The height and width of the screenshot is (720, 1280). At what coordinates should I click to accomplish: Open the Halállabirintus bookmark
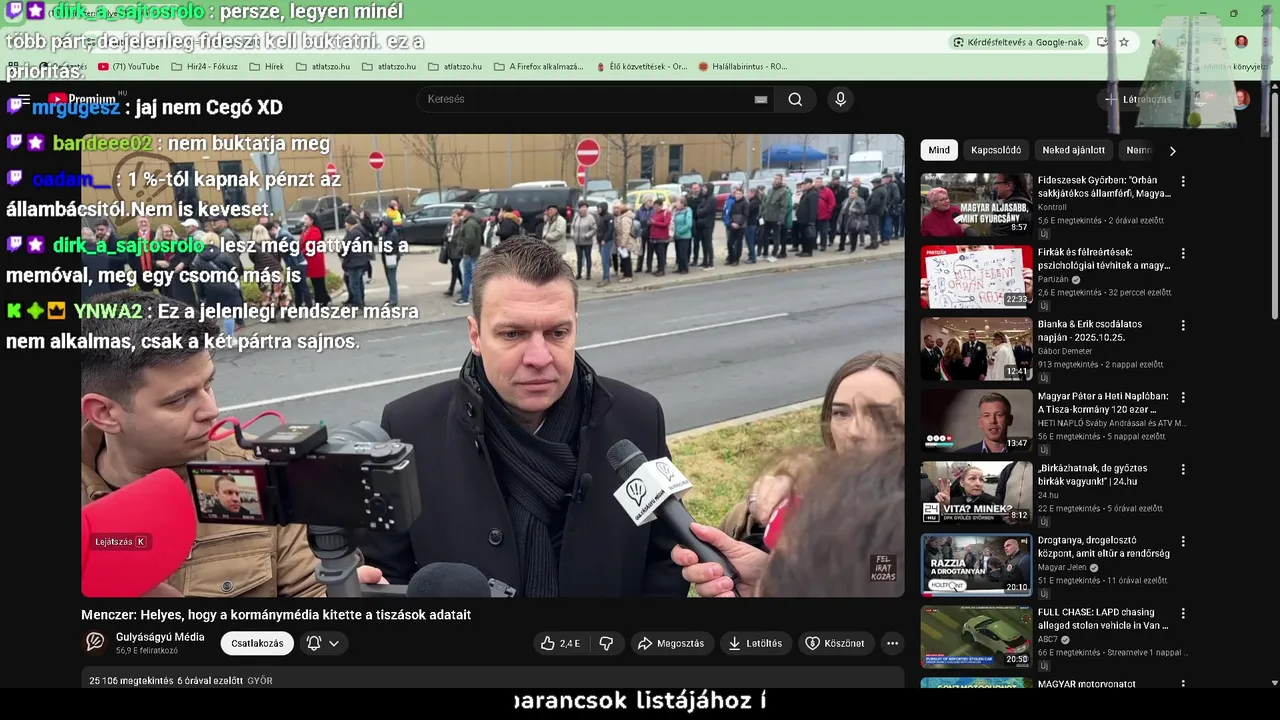coord(743,67)
